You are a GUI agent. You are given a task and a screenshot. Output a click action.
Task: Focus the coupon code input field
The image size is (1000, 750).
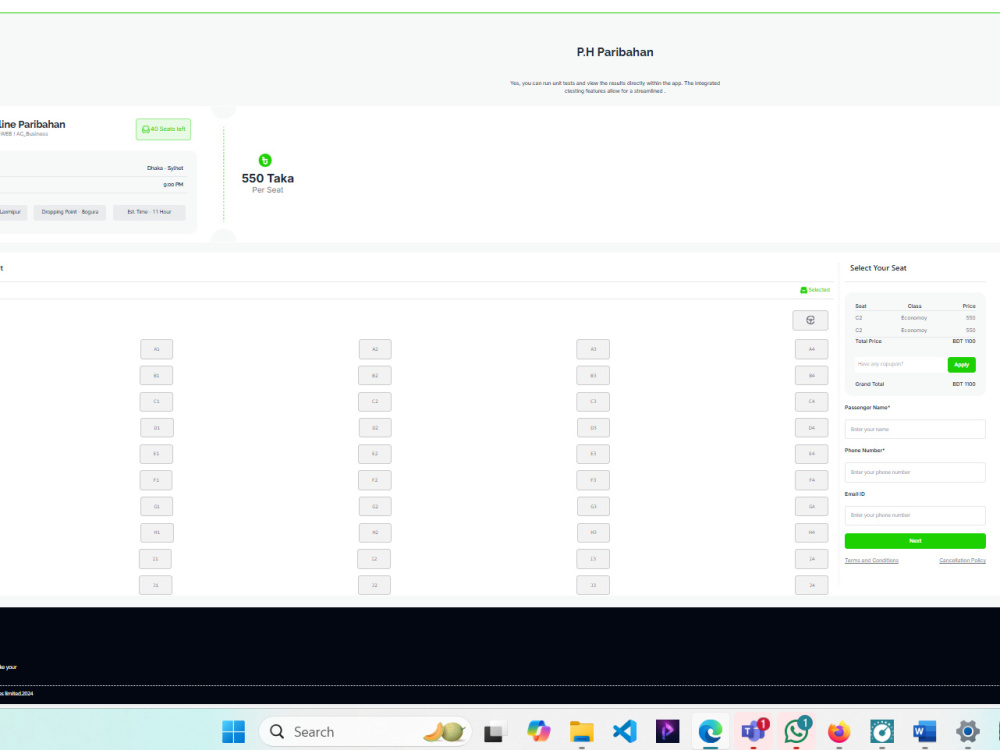click(x=900, y=364)
